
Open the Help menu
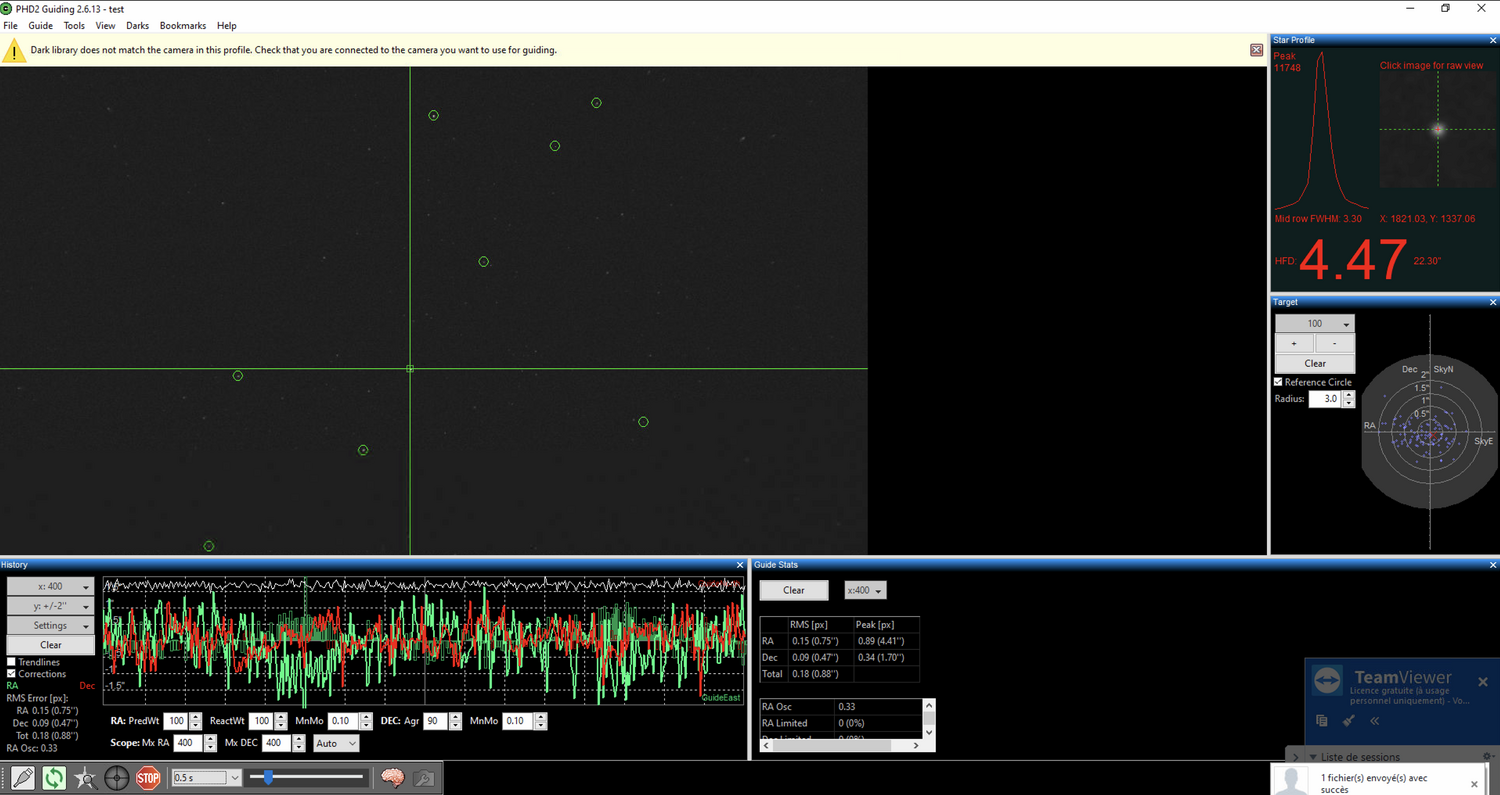click(x=227, y=25)
